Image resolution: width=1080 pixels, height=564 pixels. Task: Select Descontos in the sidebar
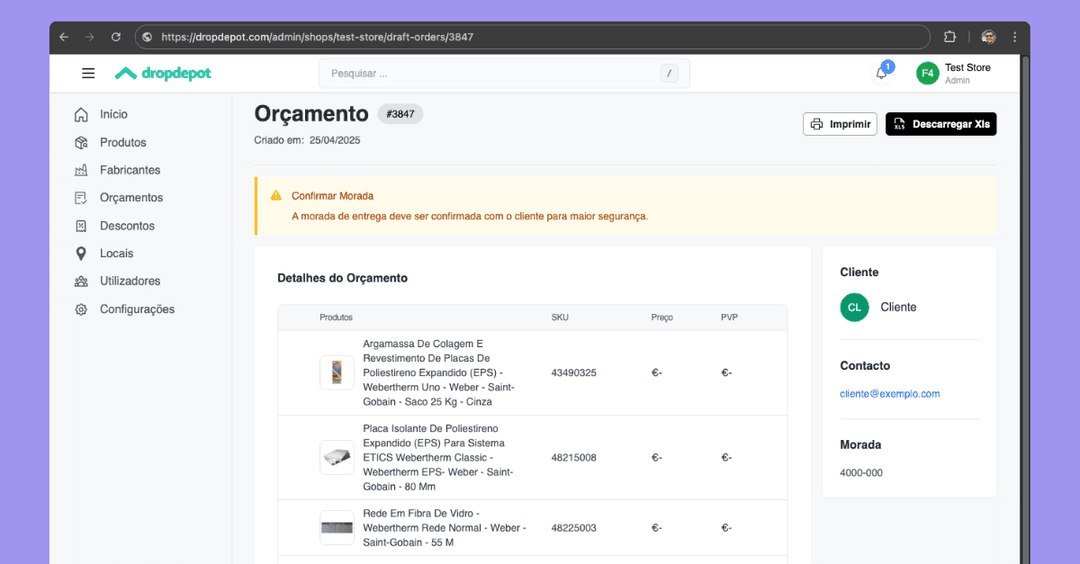[x=127, y=226]
